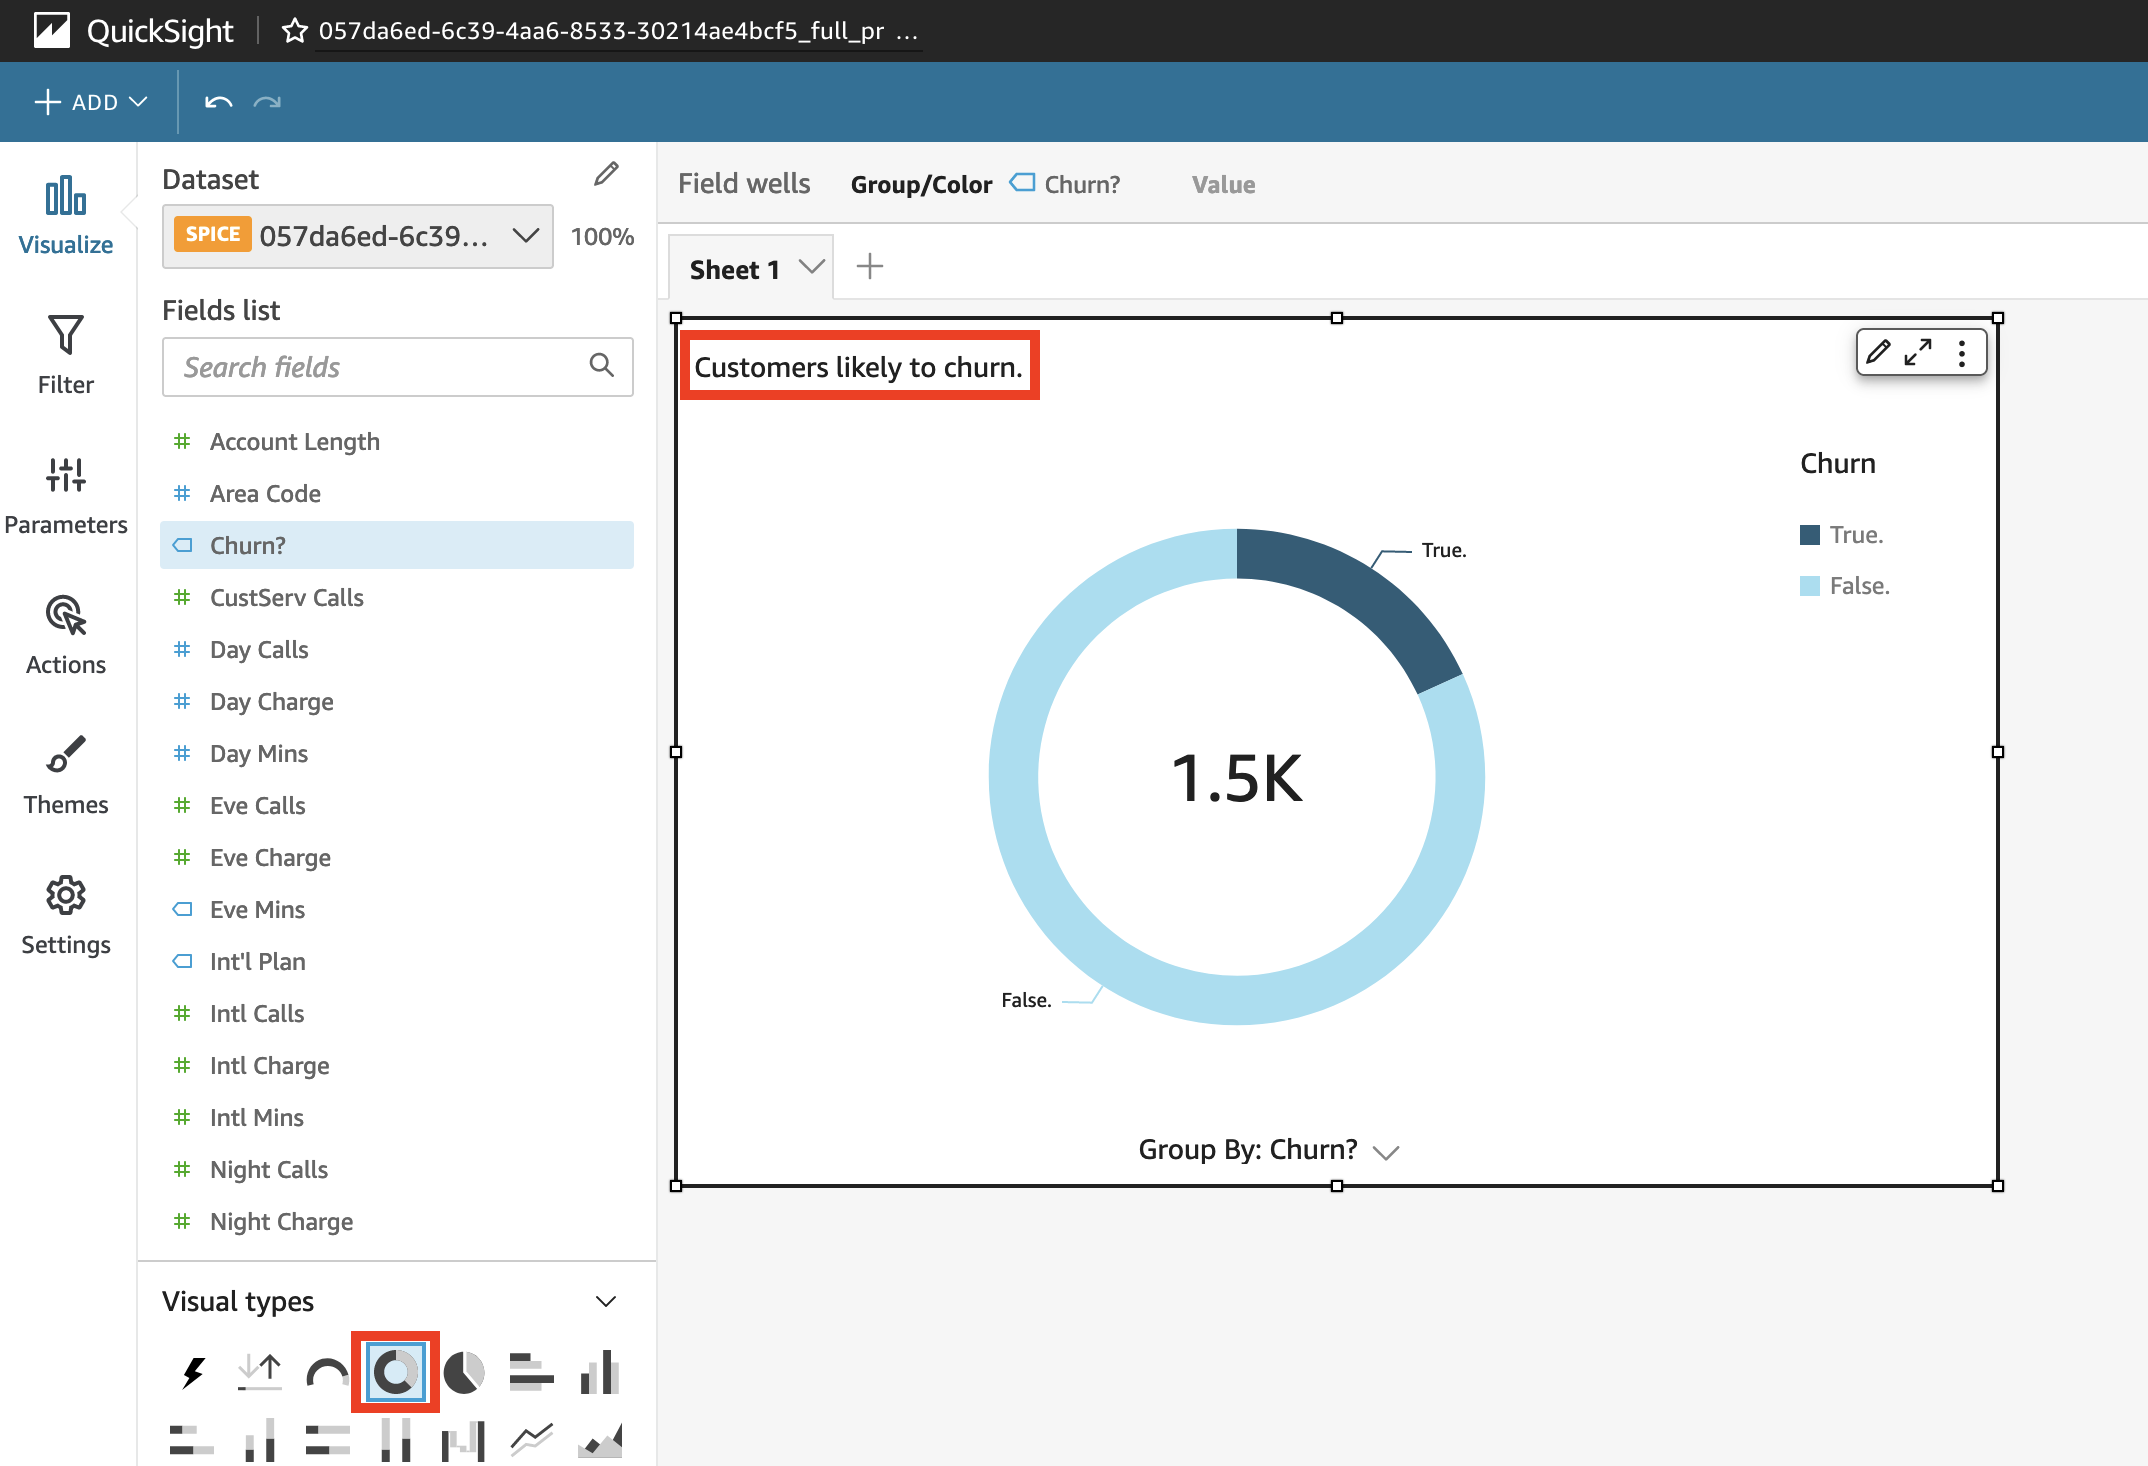Favorite the analysis with star icon
The width and height of the screenshot is (2148, 1466).
click(x=294, y=31)
